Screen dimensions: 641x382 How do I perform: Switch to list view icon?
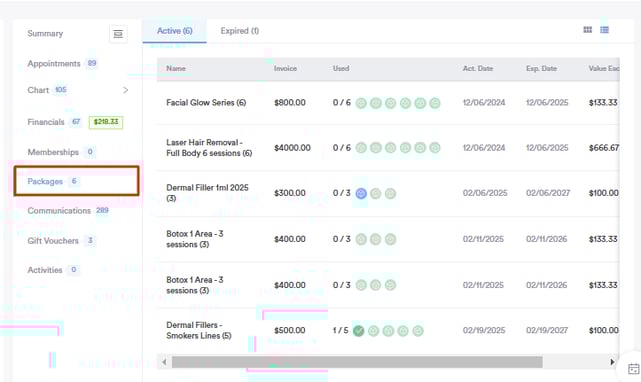click(604, 30)
